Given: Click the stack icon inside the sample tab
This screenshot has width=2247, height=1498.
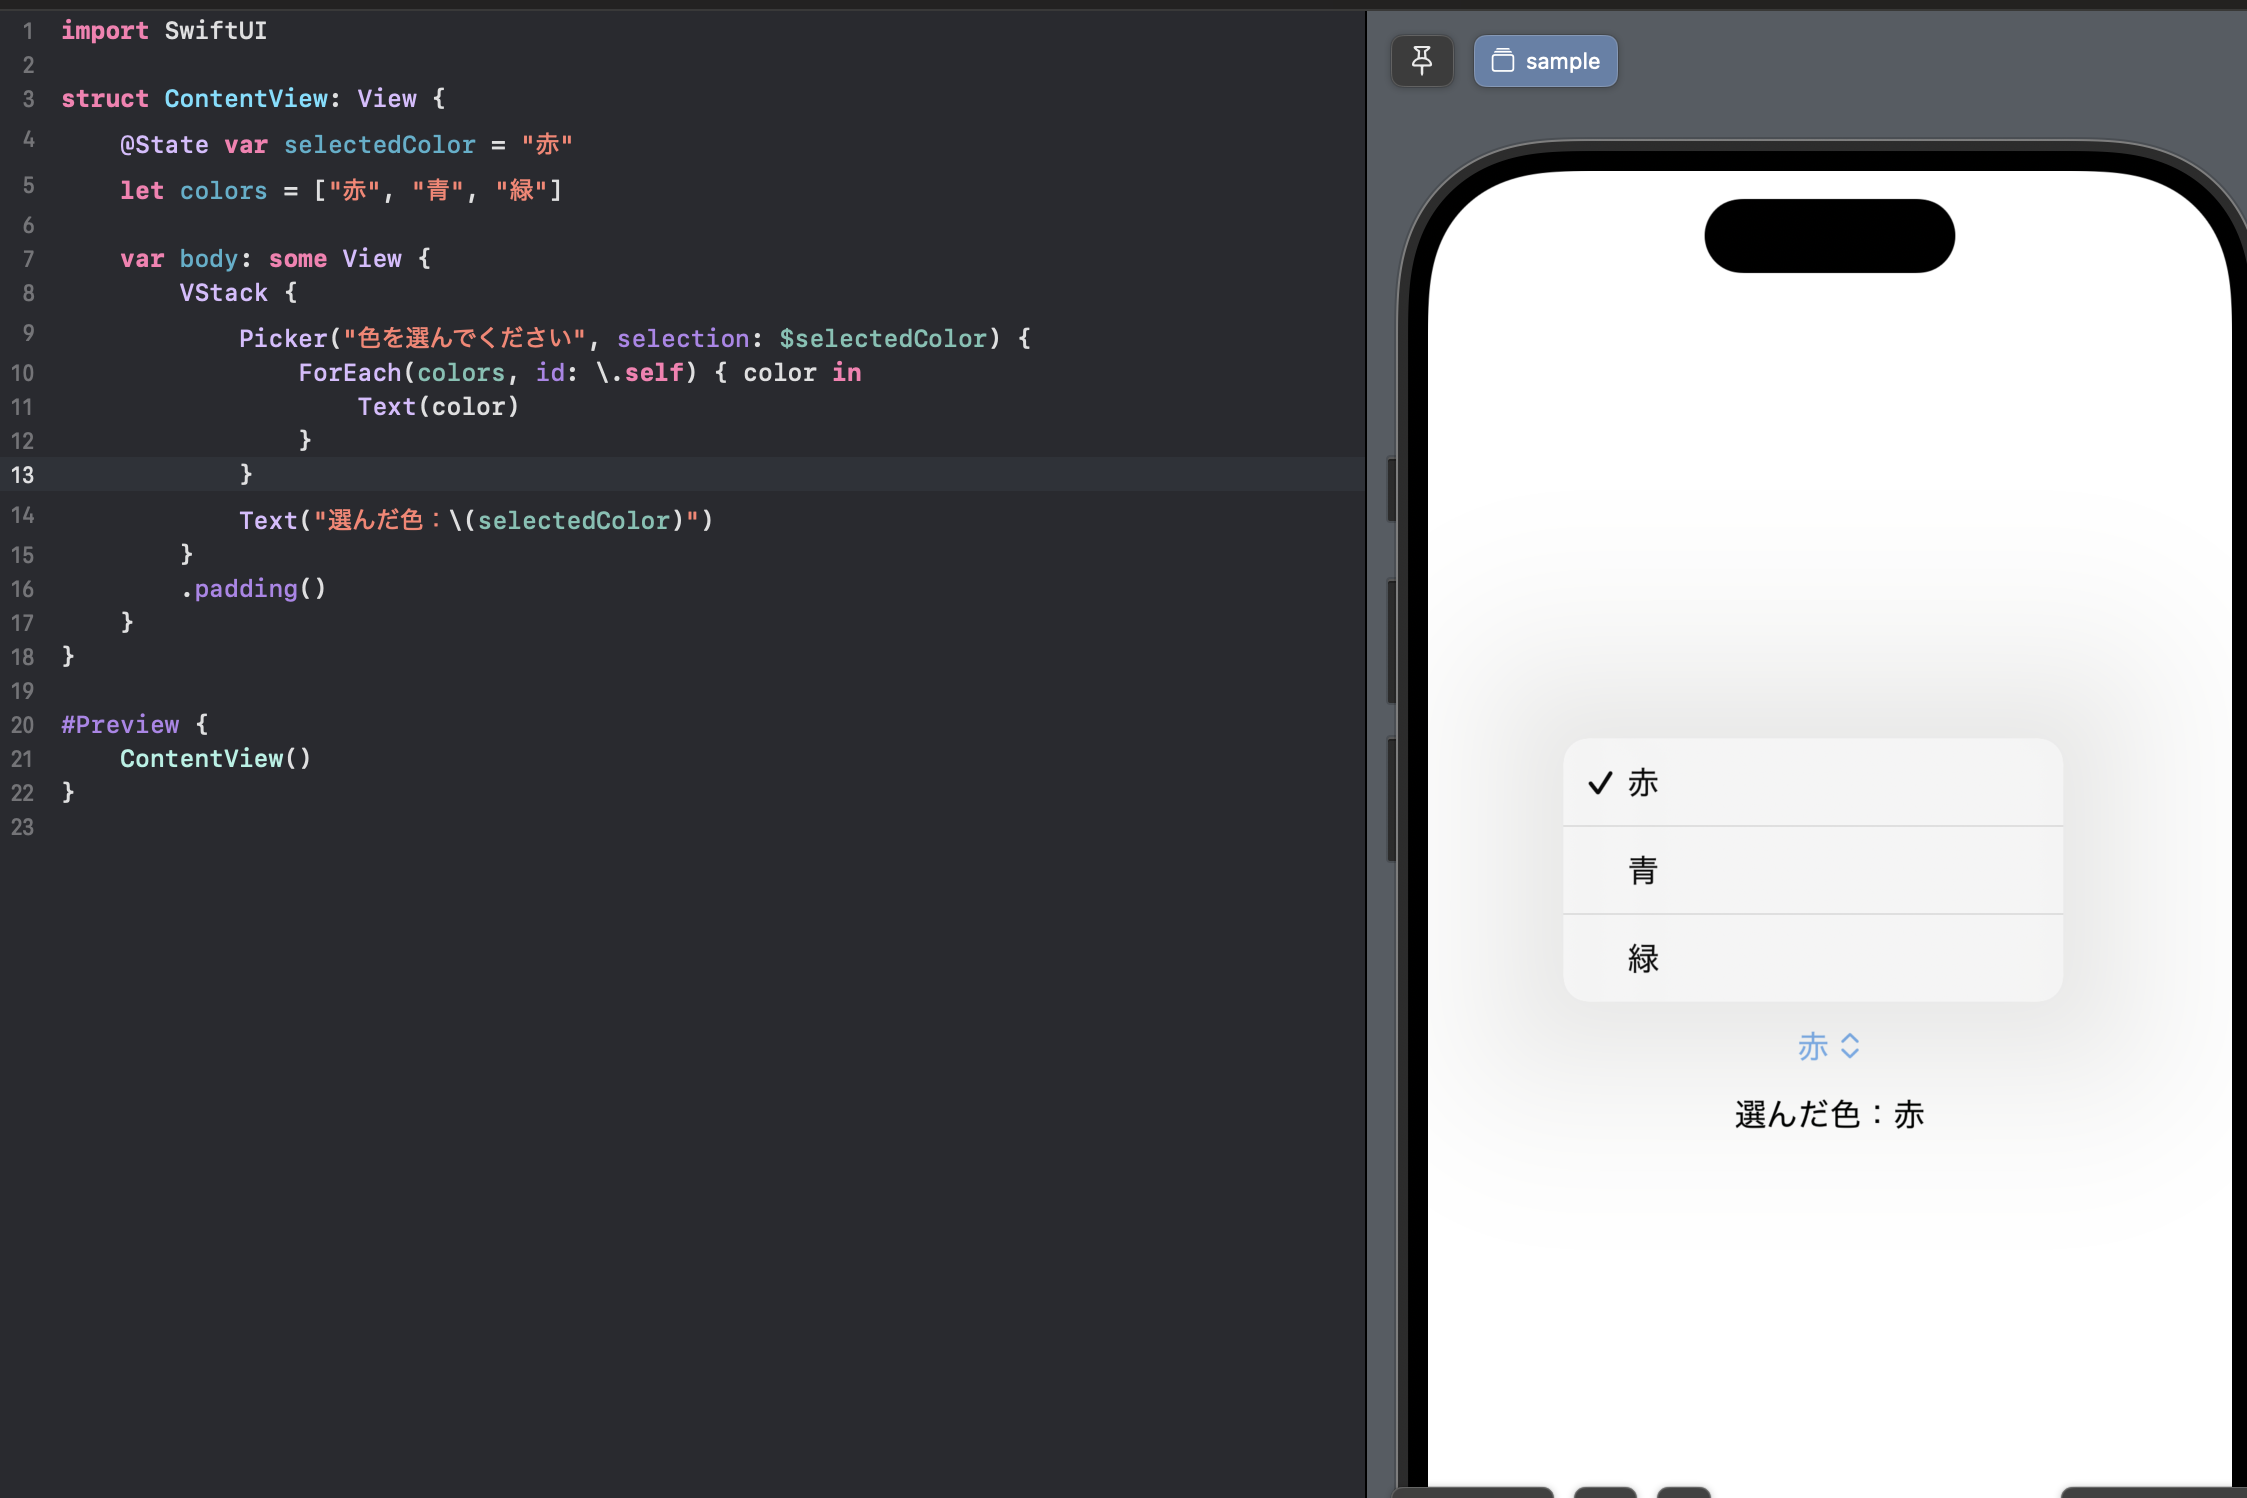Looking at the screenshot, I should coord(1502,60).
